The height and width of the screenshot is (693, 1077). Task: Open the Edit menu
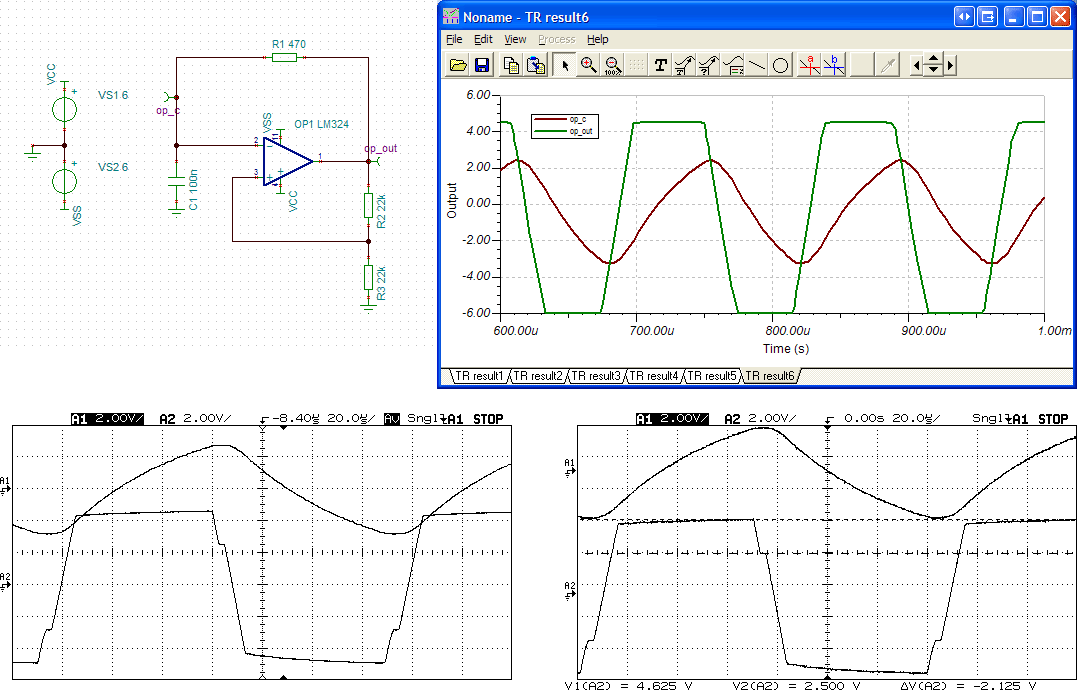point(483,39)
